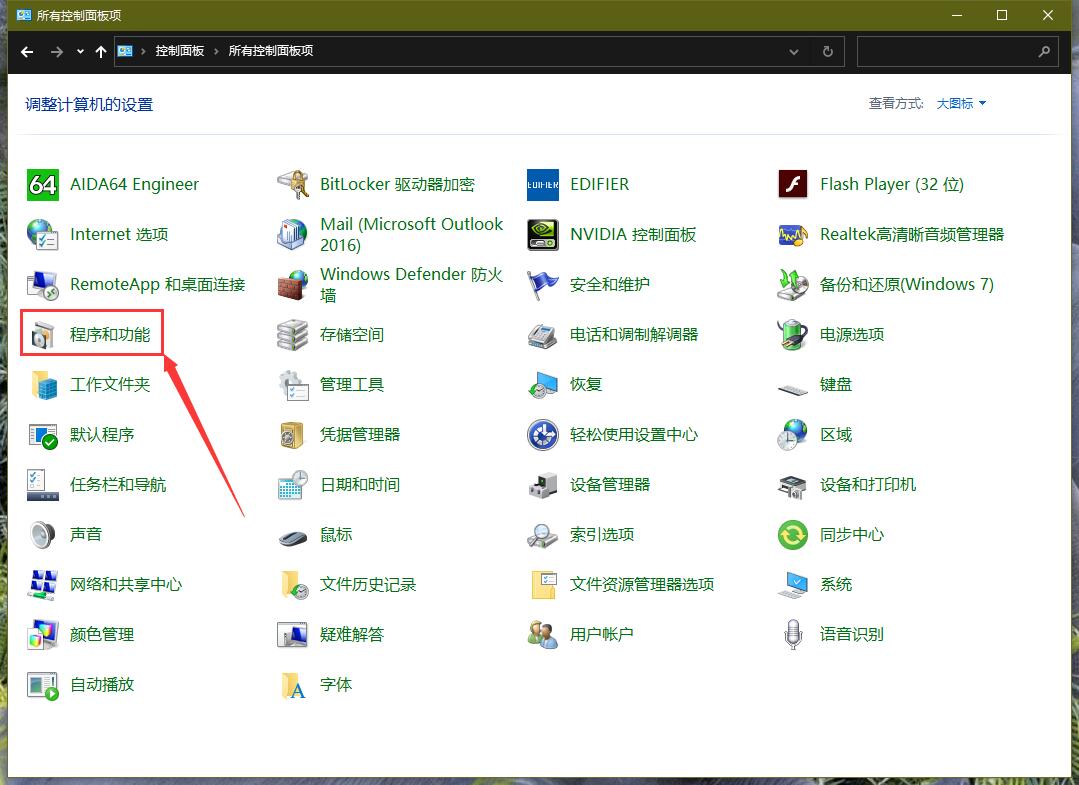Expand the address bar history dropdown
The image size is (1079, 785).
click(793, 52)
